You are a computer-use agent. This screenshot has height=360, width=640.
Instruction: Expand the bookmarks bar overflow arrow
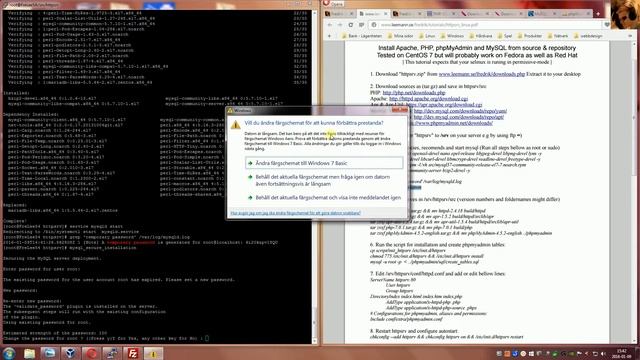pyautogui.click(x=630, y=36)
